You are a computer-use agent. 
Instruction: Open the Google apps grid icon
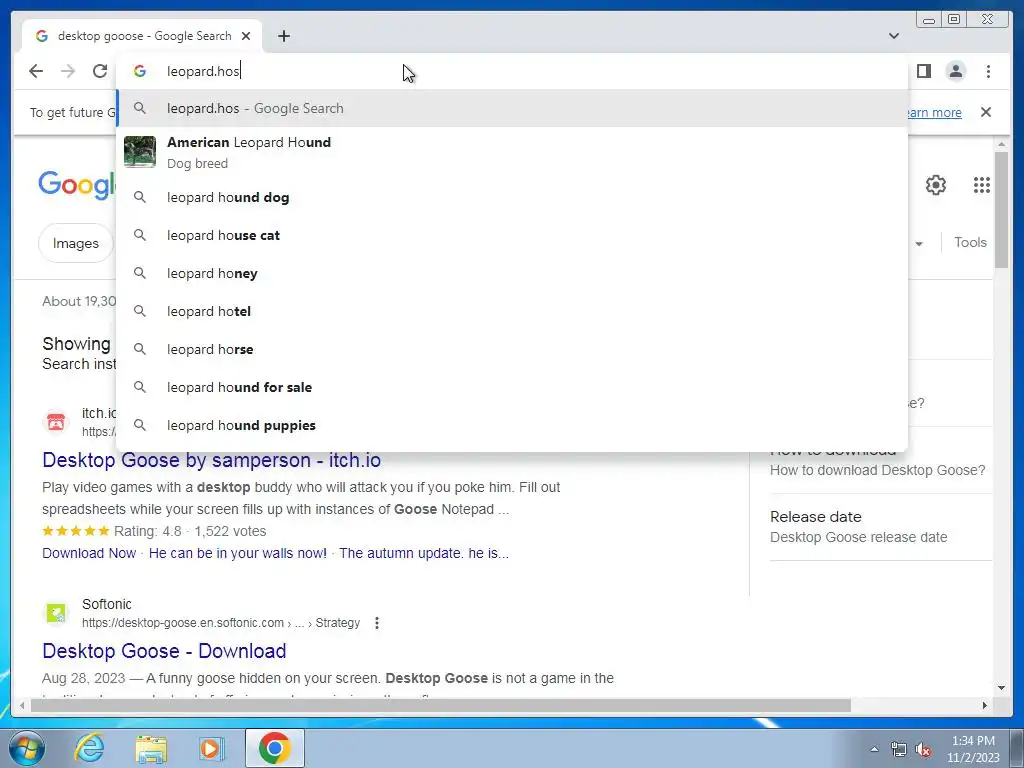coord(982,185)
